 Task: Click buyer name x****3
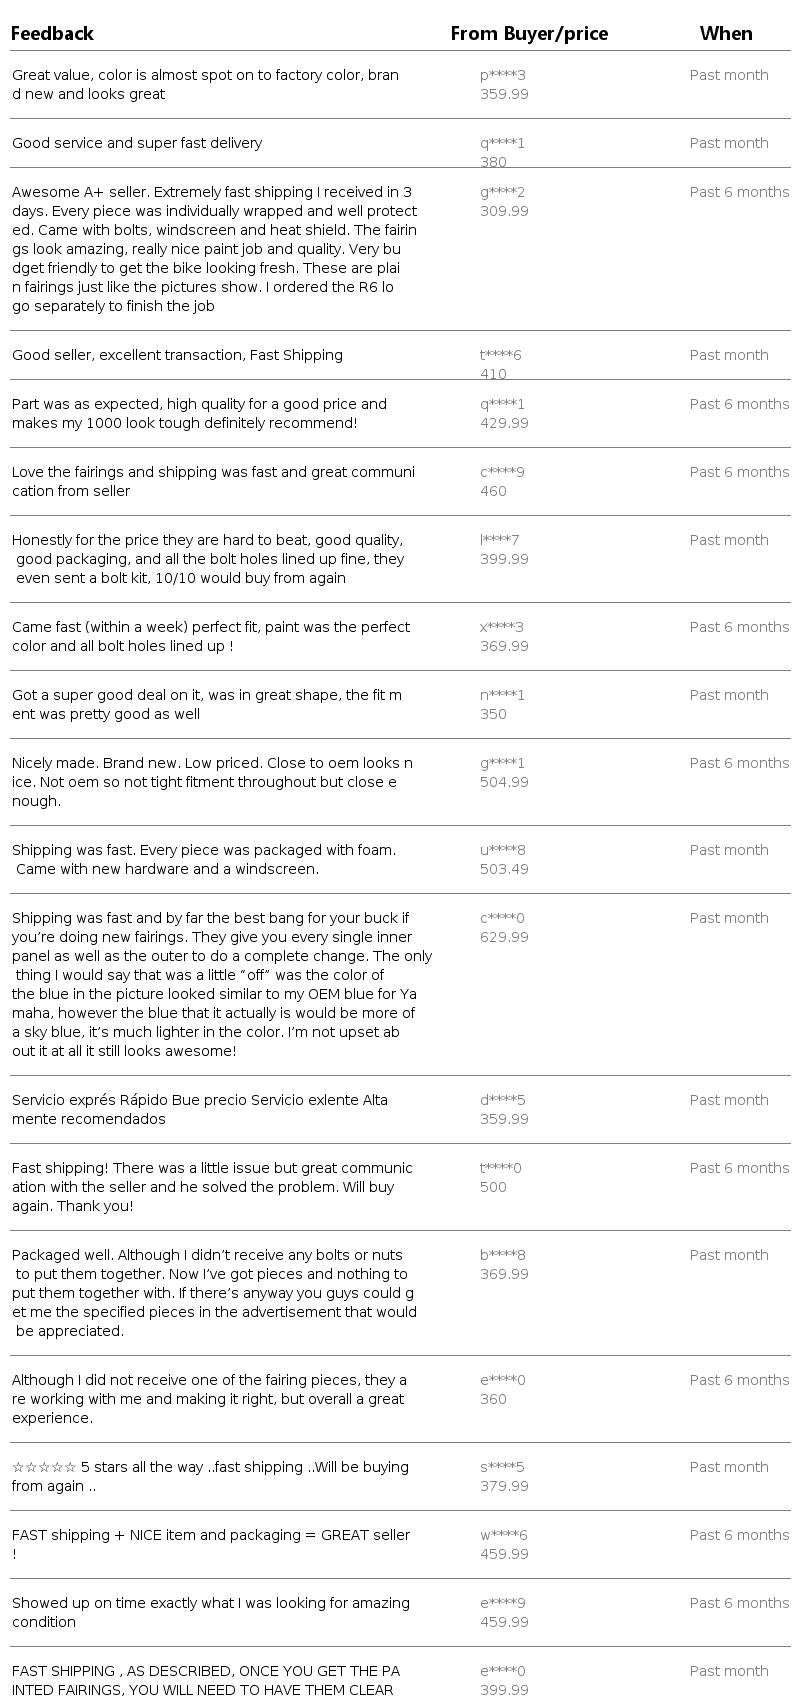pyautogui.click(x=502, y=627)
